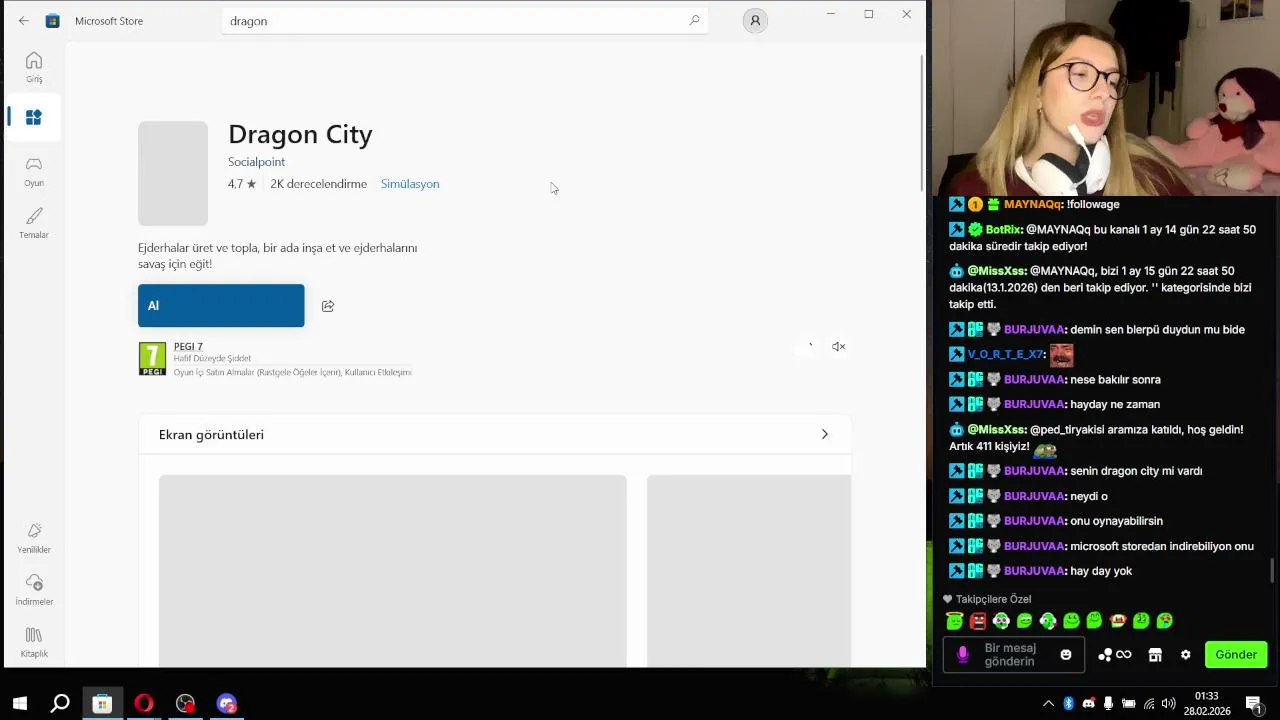This screenshot has height=720, width=1280.
Task: Open the first screenshot thumbnail
Action: tap(393, 570)
